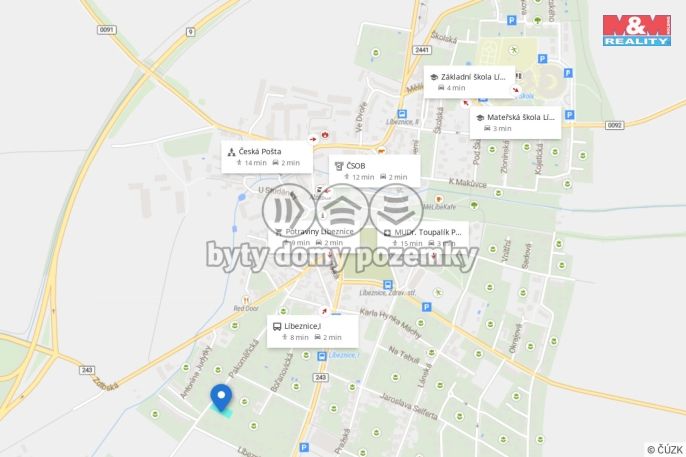Open the Líbeznice,I bus stop card
This screenshot has width=686, height=457.
pyautogui.click(x=313, y=331)
